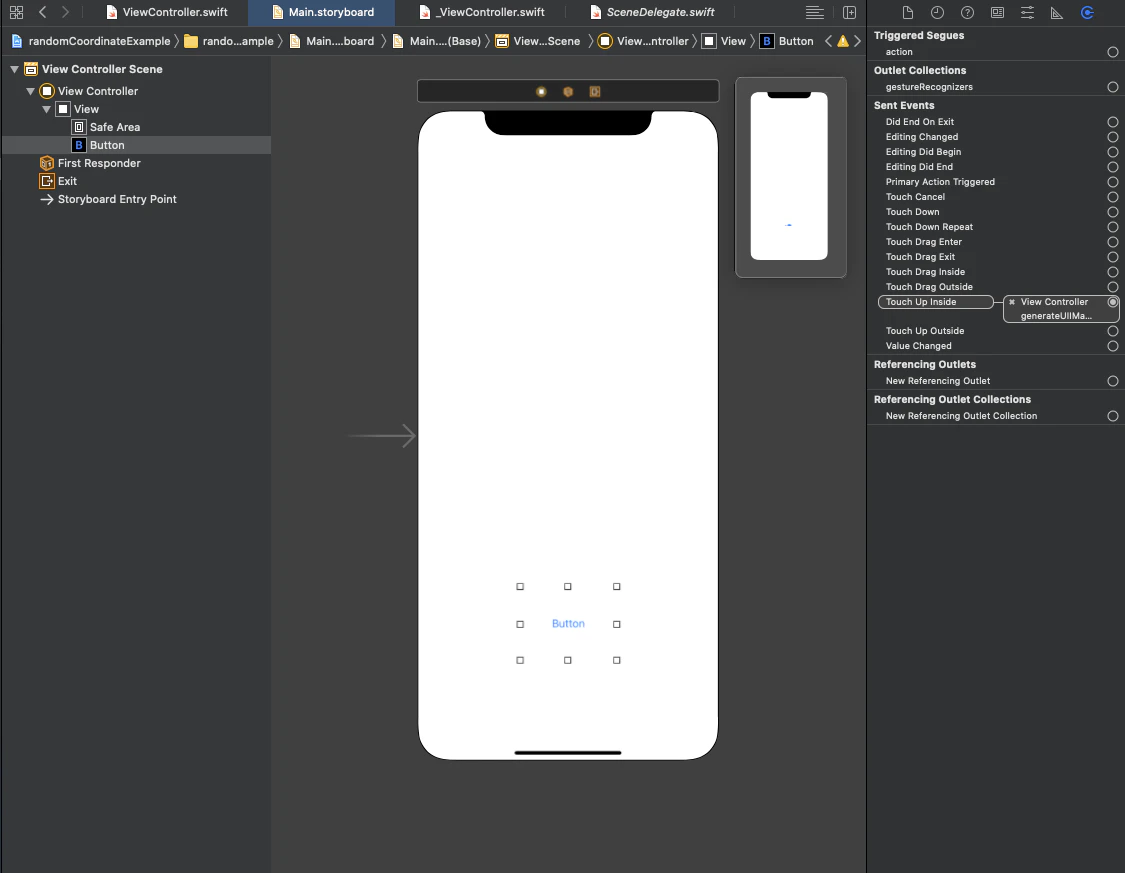Viewport: 1125px width, 873px height.
Task: Click bottom-right resize handle of Button
Action: (616, 660)
